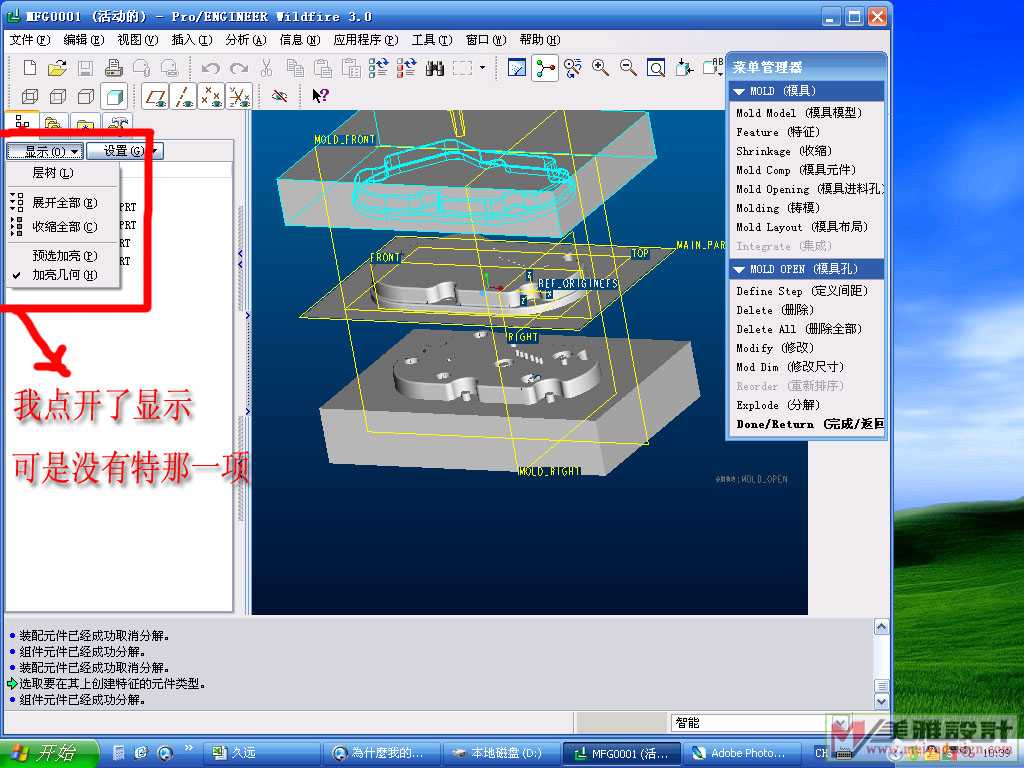Activate the box selection tool
This screenshot has height=768, width=1024.
(x=462, y=68)
